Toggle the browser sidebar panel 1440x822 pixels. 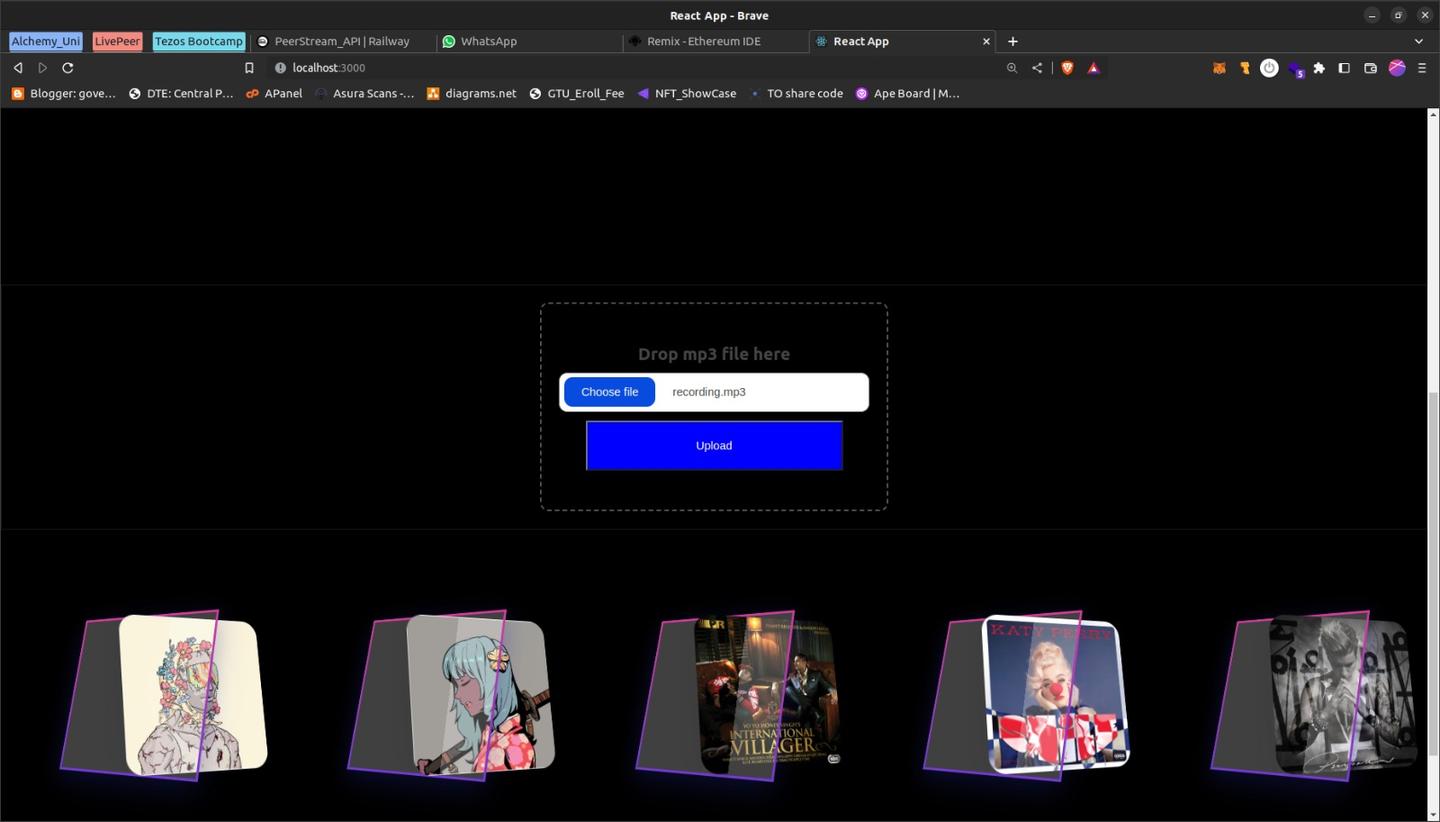coord(1344,68)
